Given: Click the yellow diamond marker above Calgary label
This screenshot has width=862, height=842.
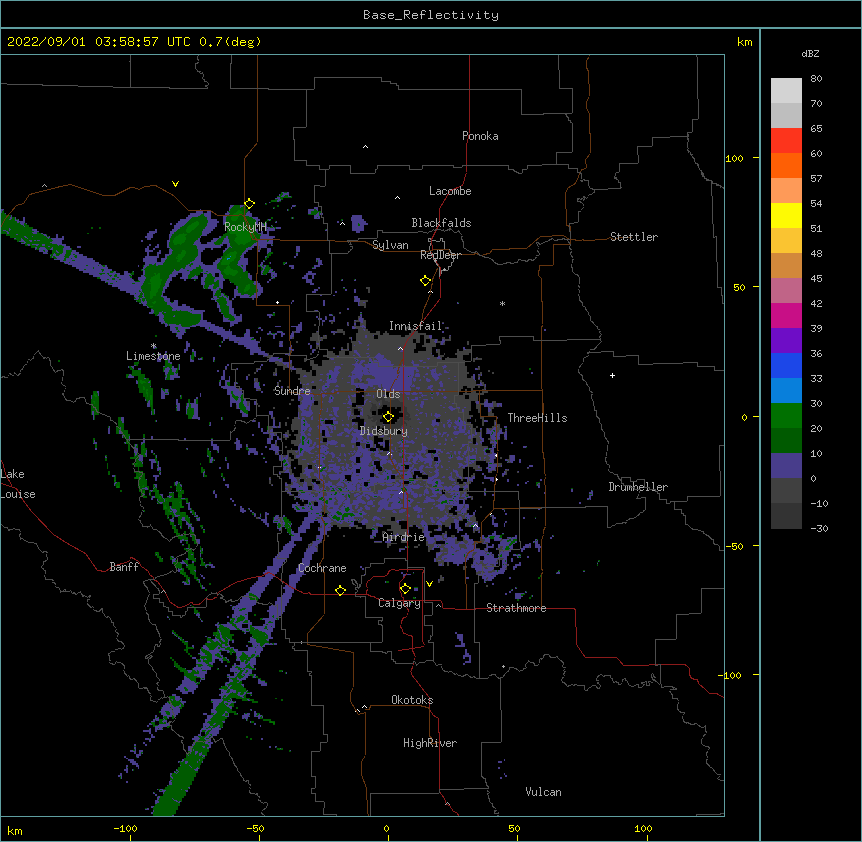Looking at the screenshot, I should (x=405, y=589).
